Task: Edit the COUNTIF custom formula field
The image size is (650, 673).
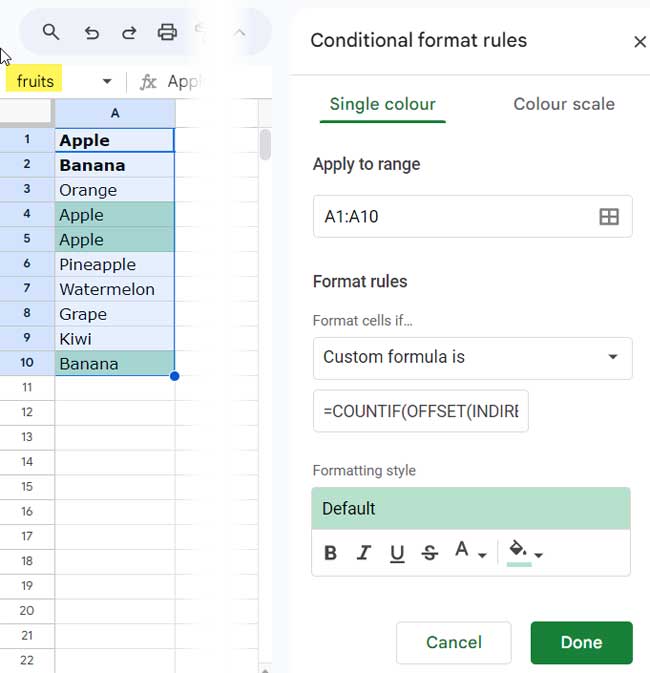Action: coord(421,411)
